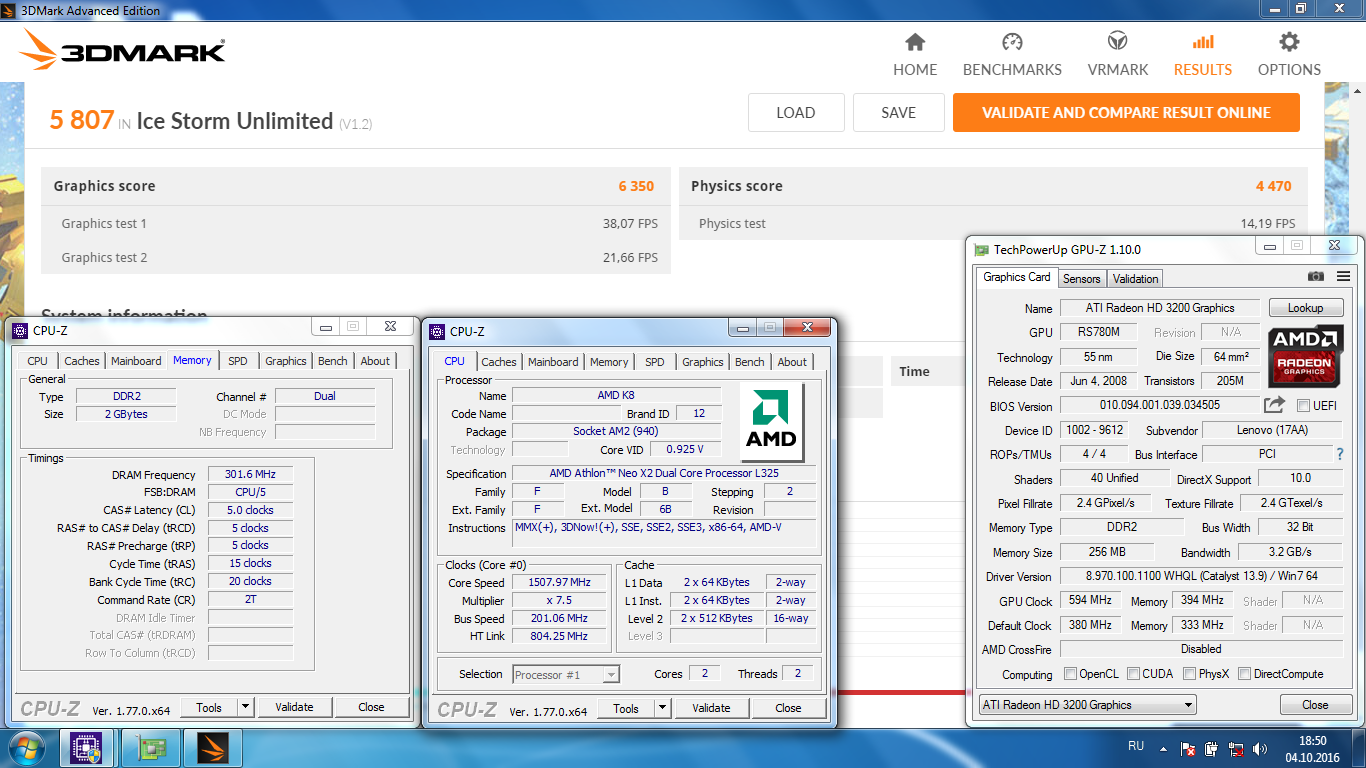Take a GPU-Z screenshot with the camera icon
Image resolution: width=1366 pixels, height=768 pixels.
pos(1316,276)
